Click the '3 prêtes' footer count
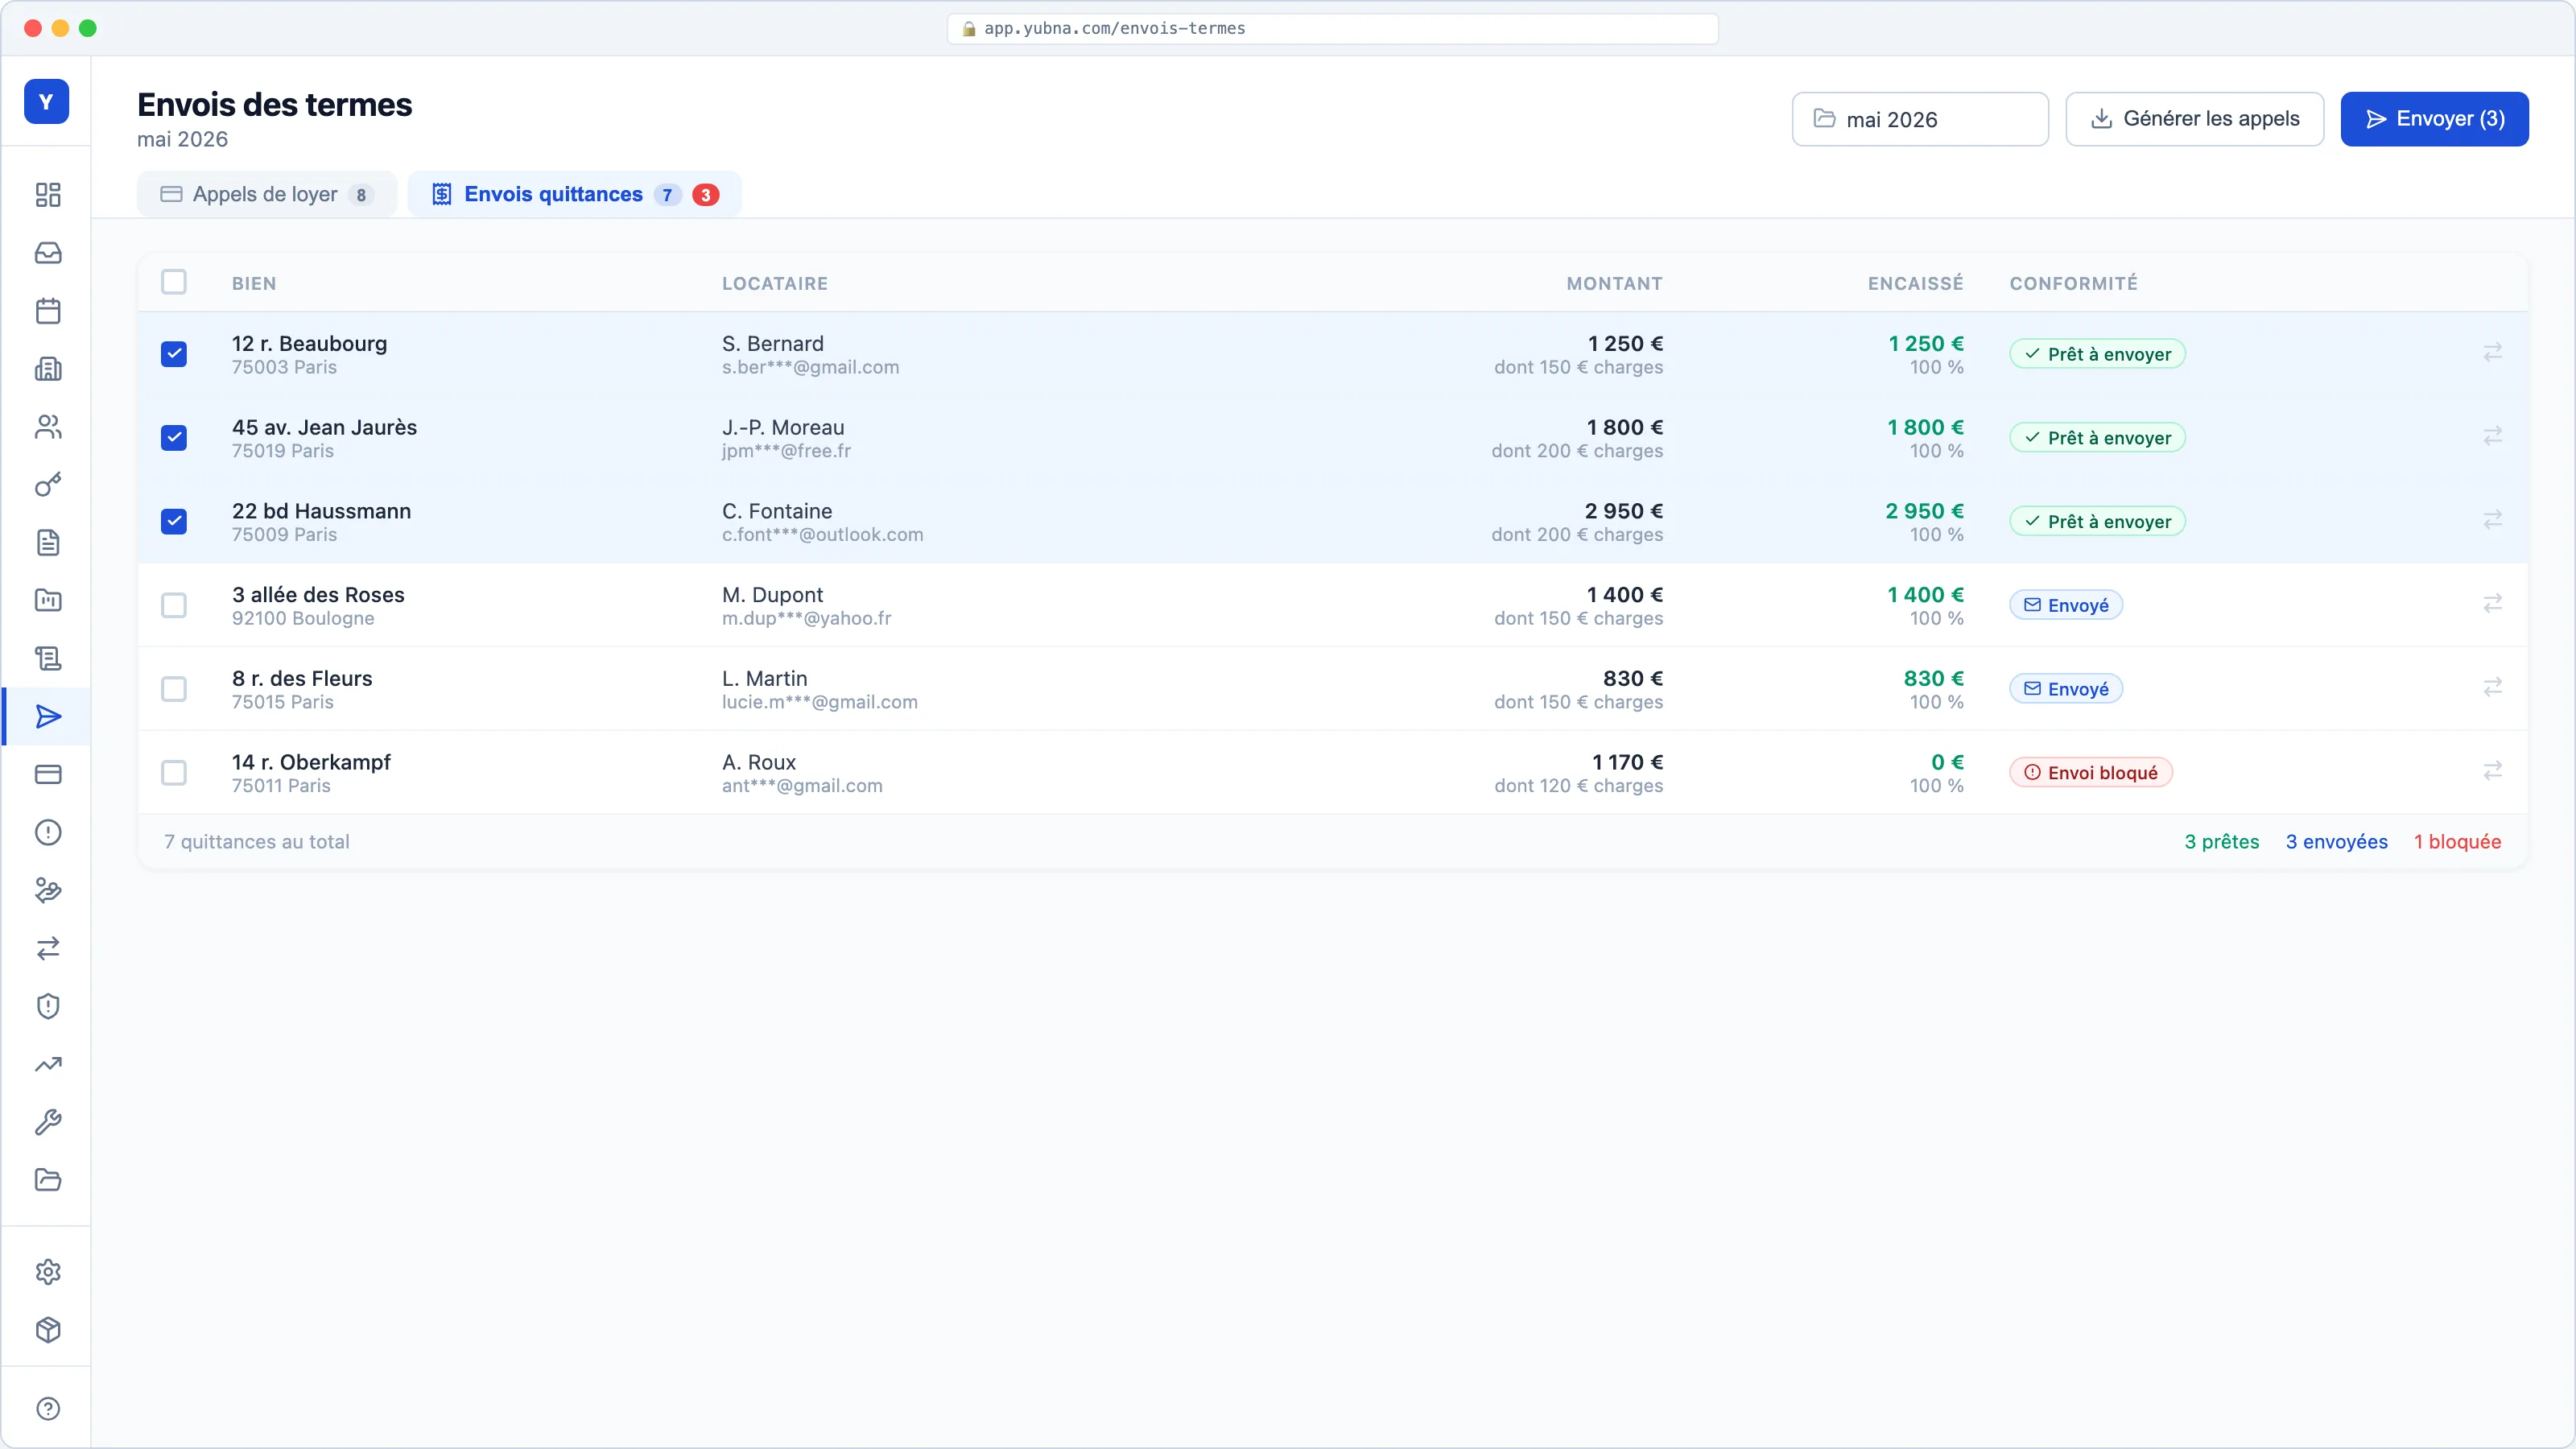 click(2222, 842)
